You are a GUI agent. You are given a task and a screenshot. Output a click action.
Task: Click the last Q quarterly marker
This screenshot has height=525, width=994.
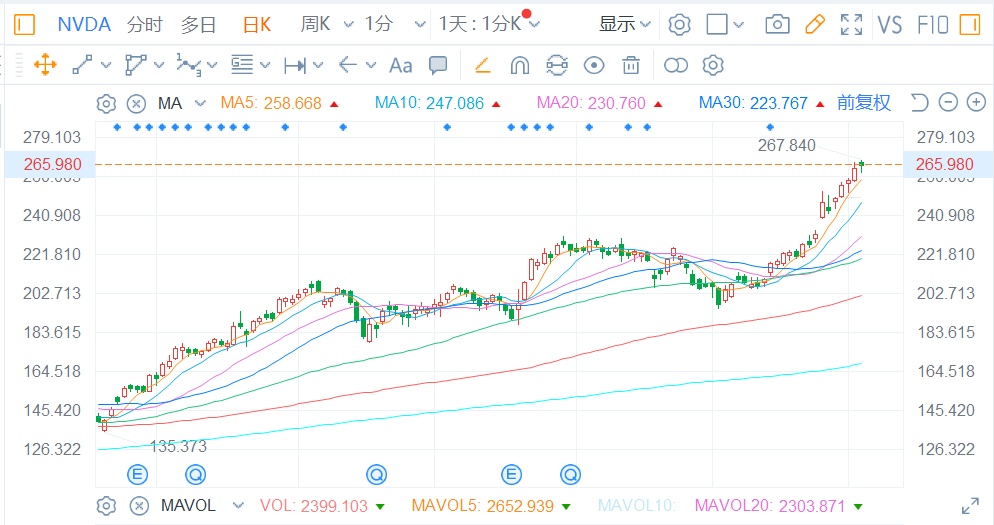point(571,474)
